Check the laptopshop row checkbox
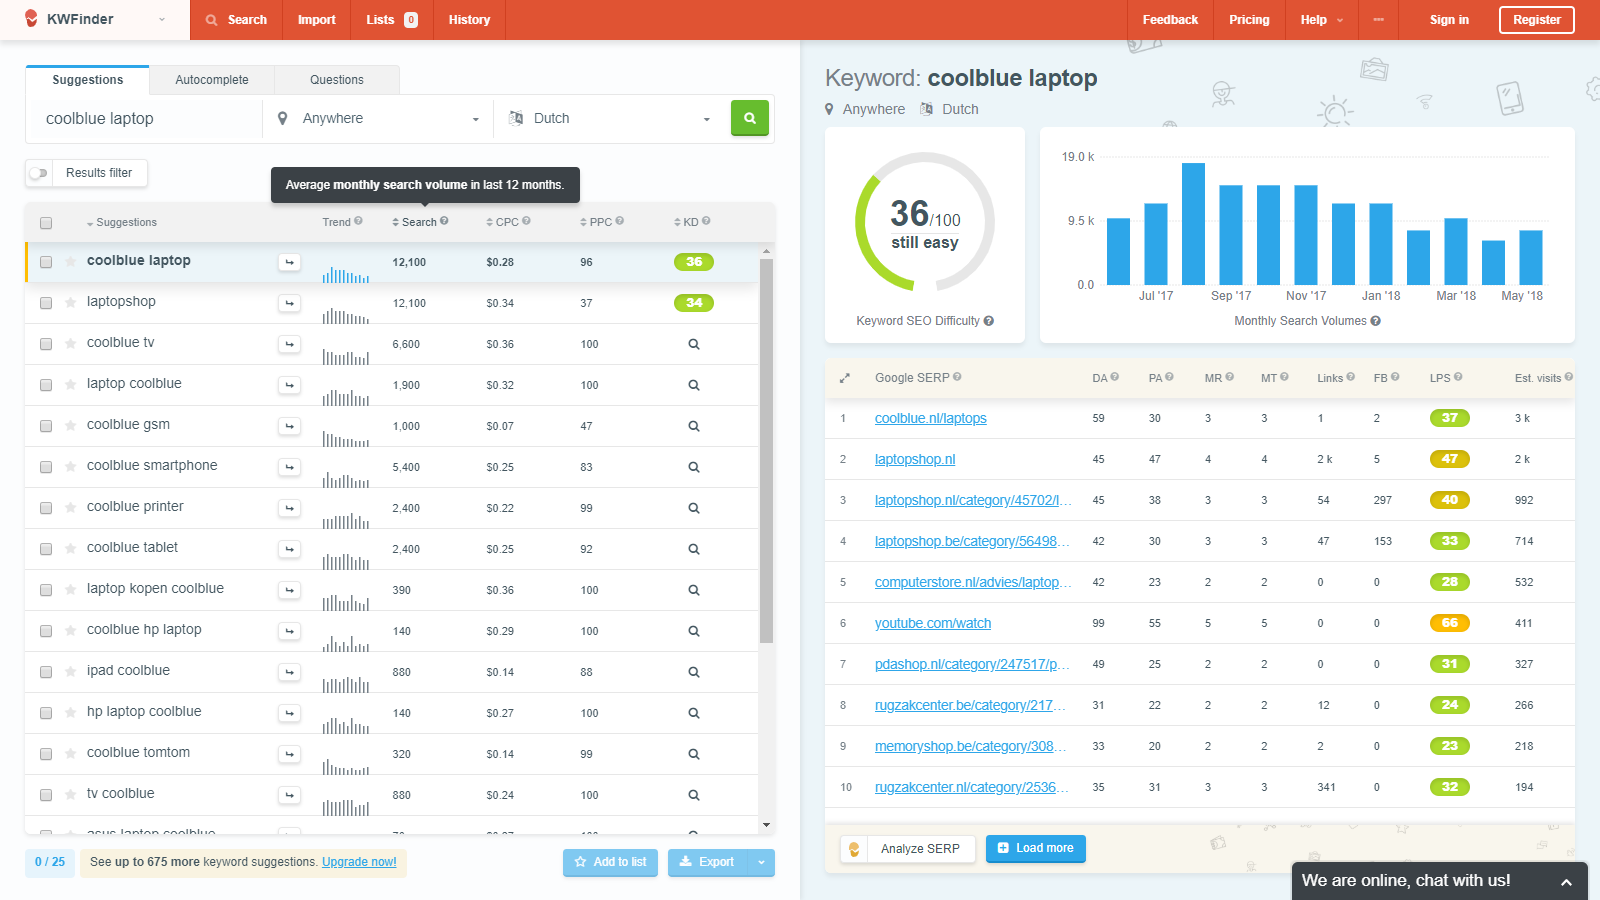 pos(46,303)
